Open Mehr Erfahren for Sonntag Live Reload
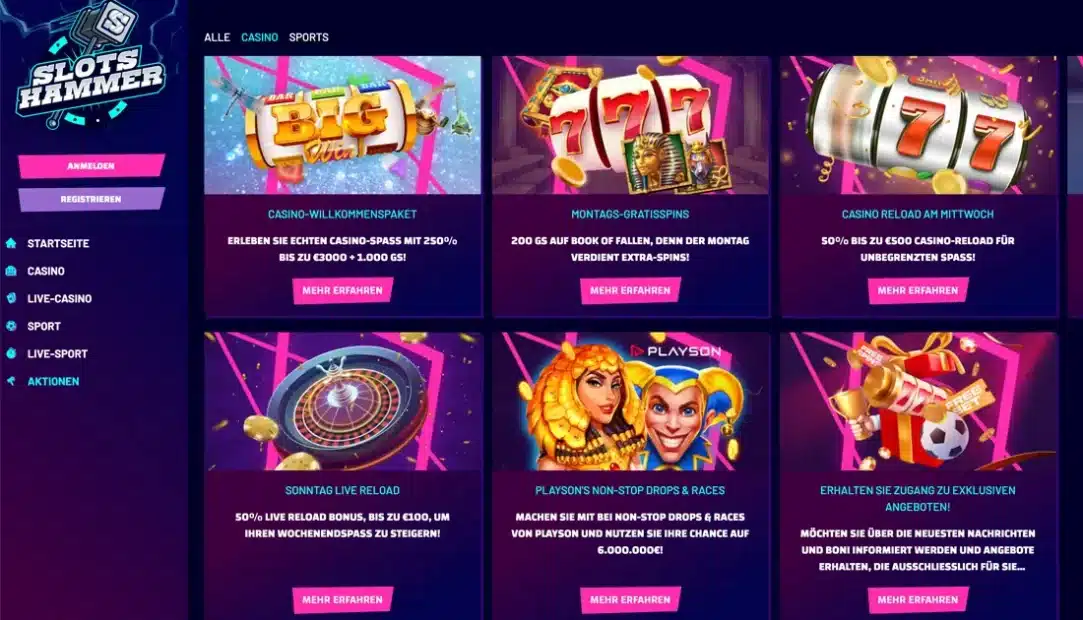This screenshot has height=620, width=1083. pyautogui.click(x=343, y=600)
